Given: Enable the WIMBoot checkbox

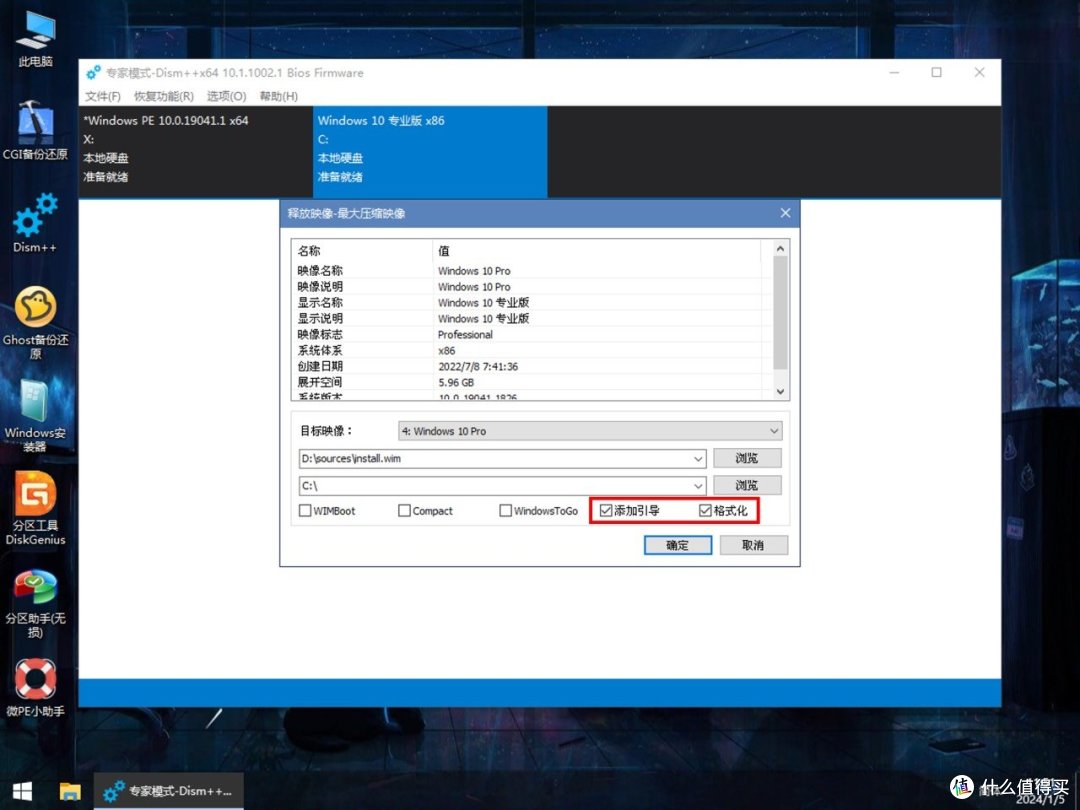Looking at the screenshot, I should (x=304, y=510).
